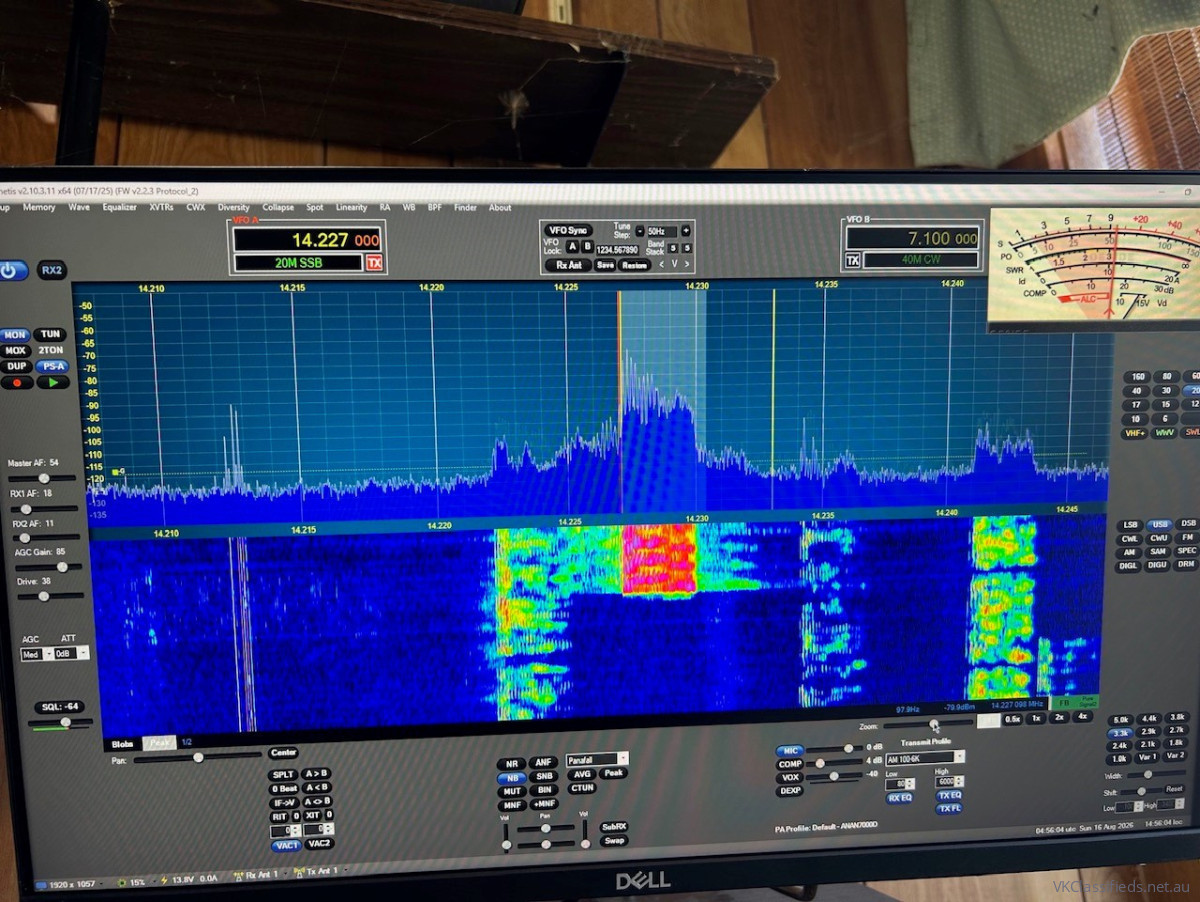Open the Transmit Profile AM 100-6K dropdown
This screenshot has width=1200, height=902.
(925, 758)
